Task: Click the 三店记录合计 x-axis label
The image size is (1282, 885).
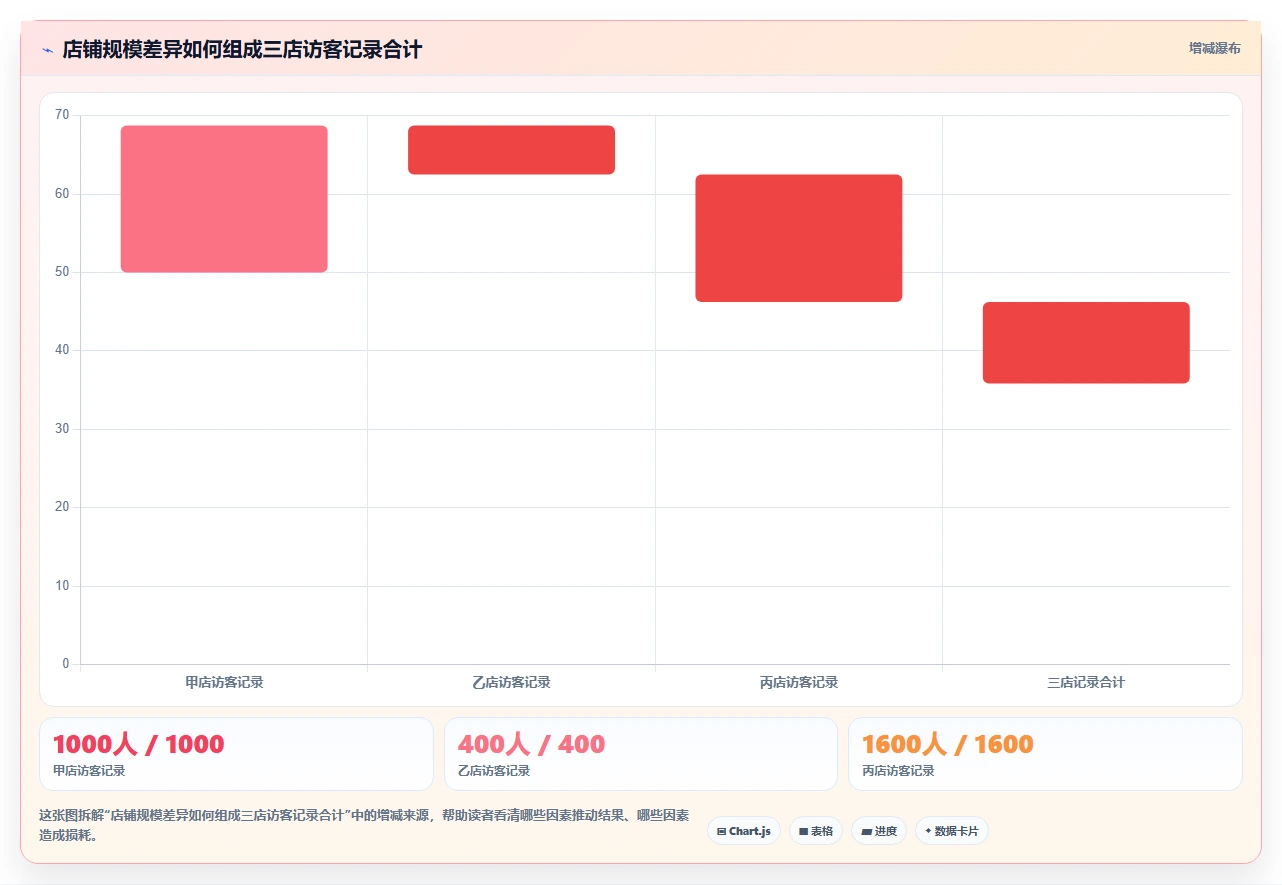Action: (1086, 683)
